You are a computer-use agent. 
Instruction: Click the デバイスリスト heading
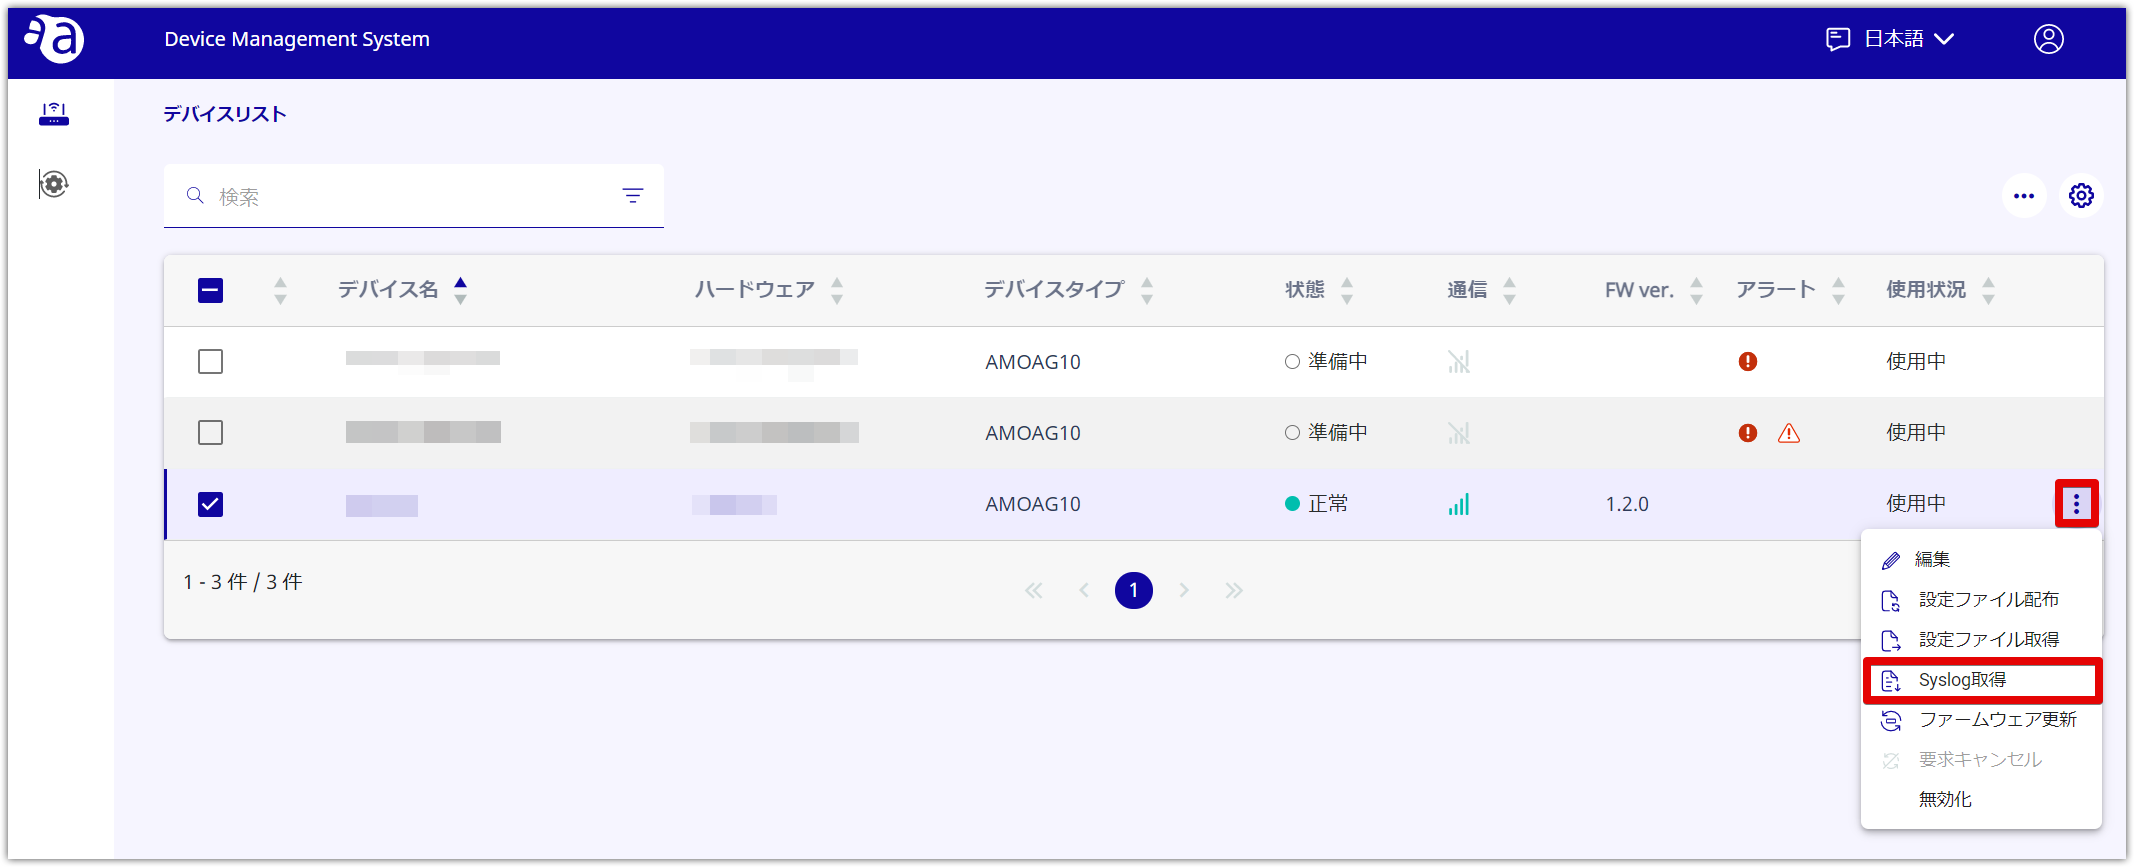(225, 114)
